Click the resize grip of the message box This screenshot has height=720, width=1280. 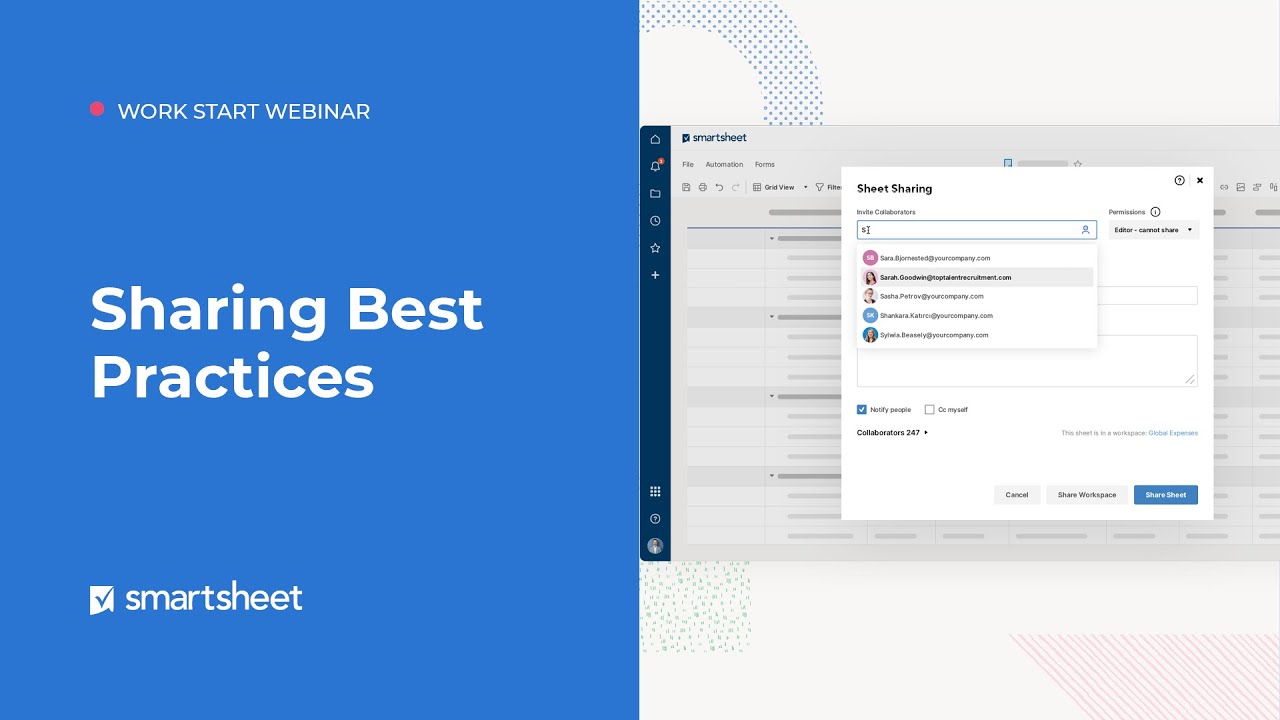tap(1190, 379)
